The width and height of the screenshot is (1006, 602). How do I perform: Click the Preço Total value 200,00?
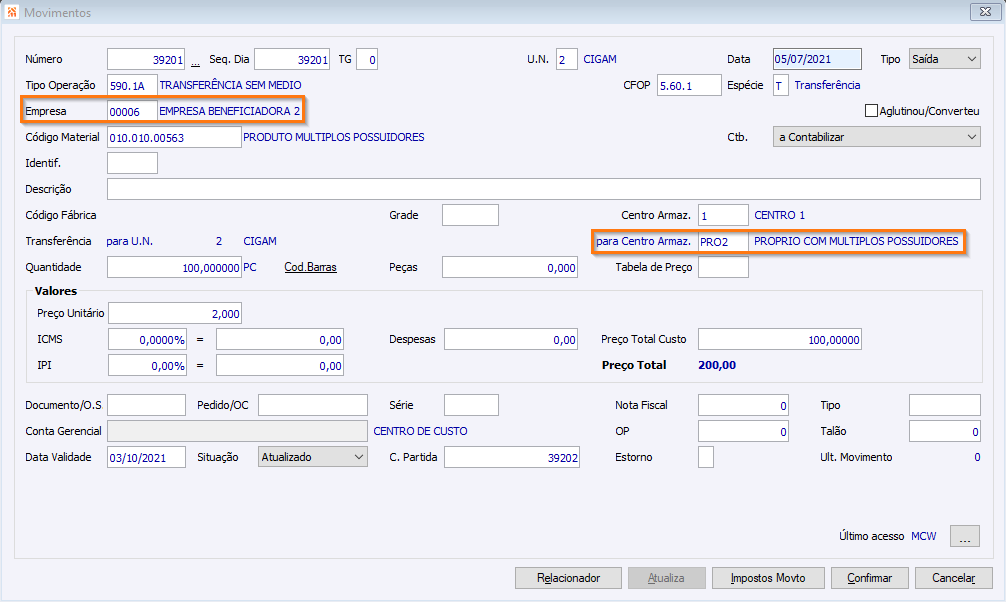point(717,365)
